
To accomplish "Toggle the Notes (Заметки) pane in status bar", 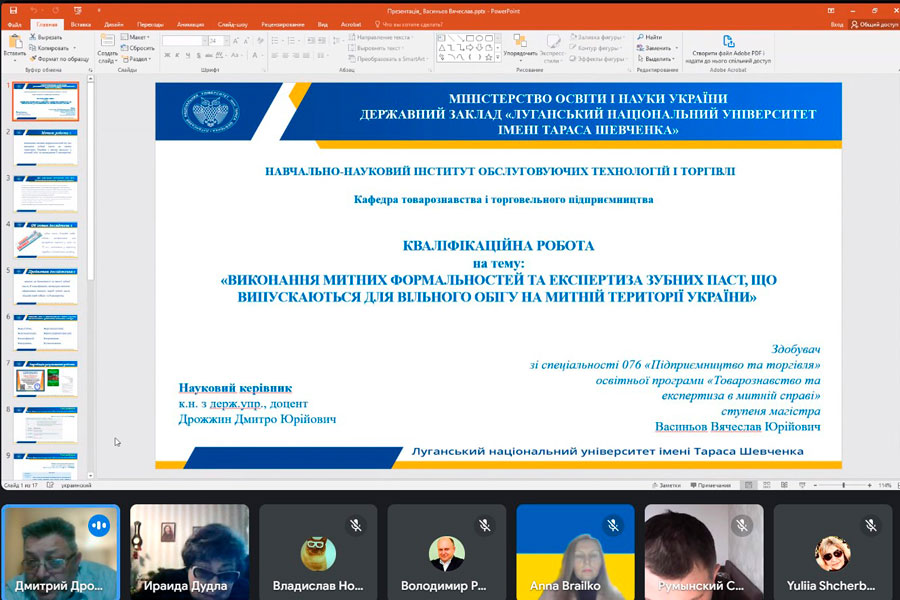I will coord(664,485).
